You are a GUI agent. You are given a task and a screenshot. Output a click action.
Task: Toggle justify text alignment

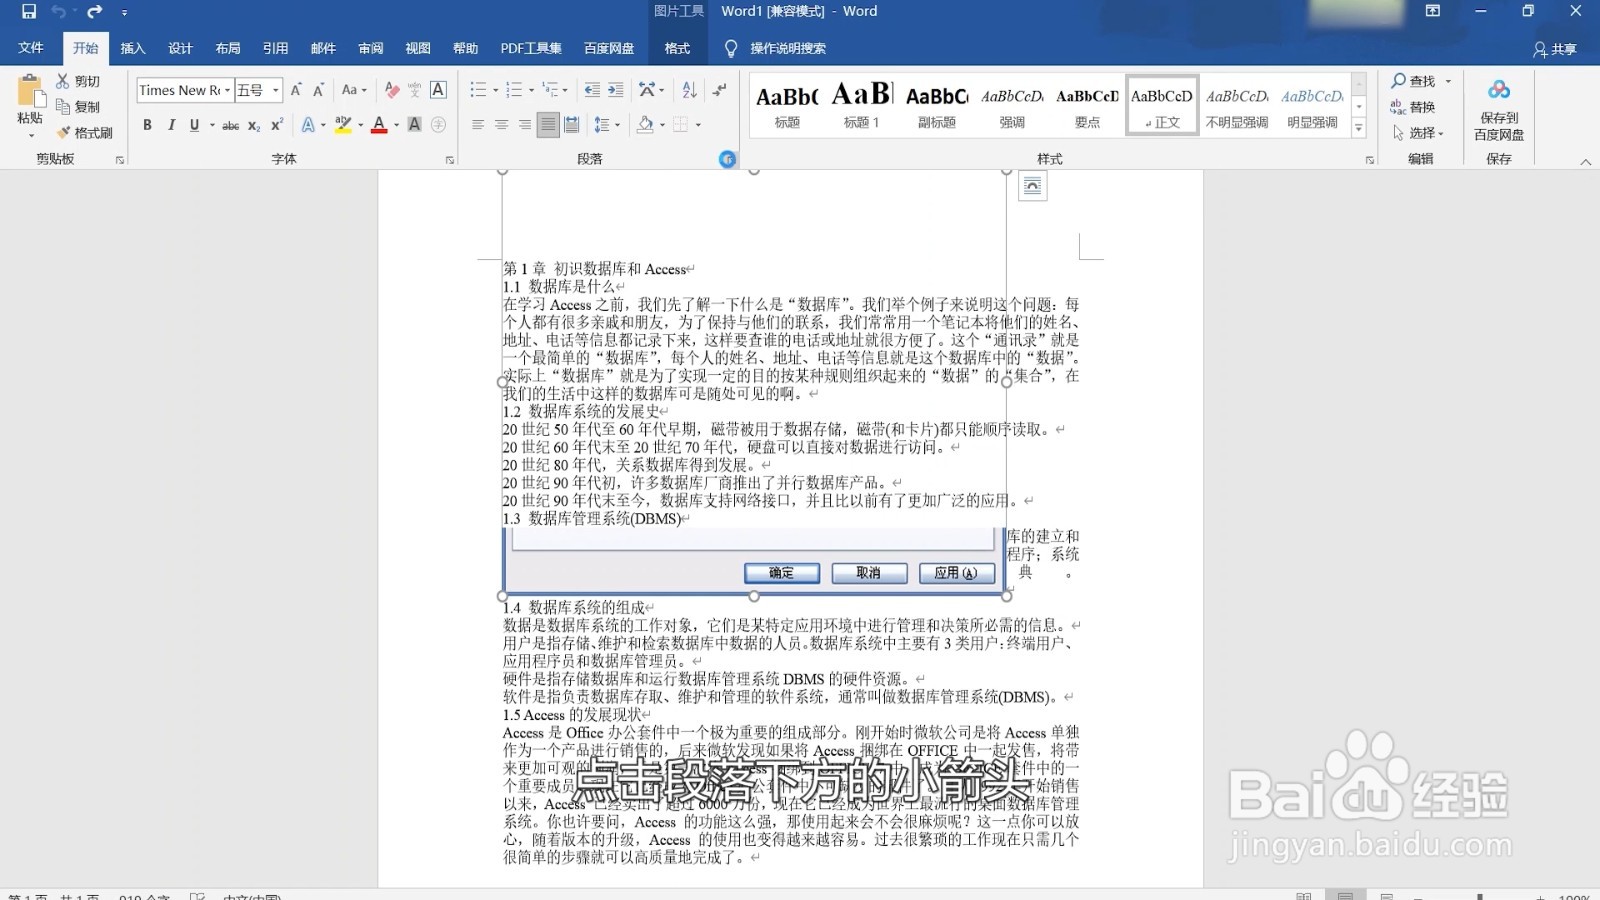(x=547, y=125)
